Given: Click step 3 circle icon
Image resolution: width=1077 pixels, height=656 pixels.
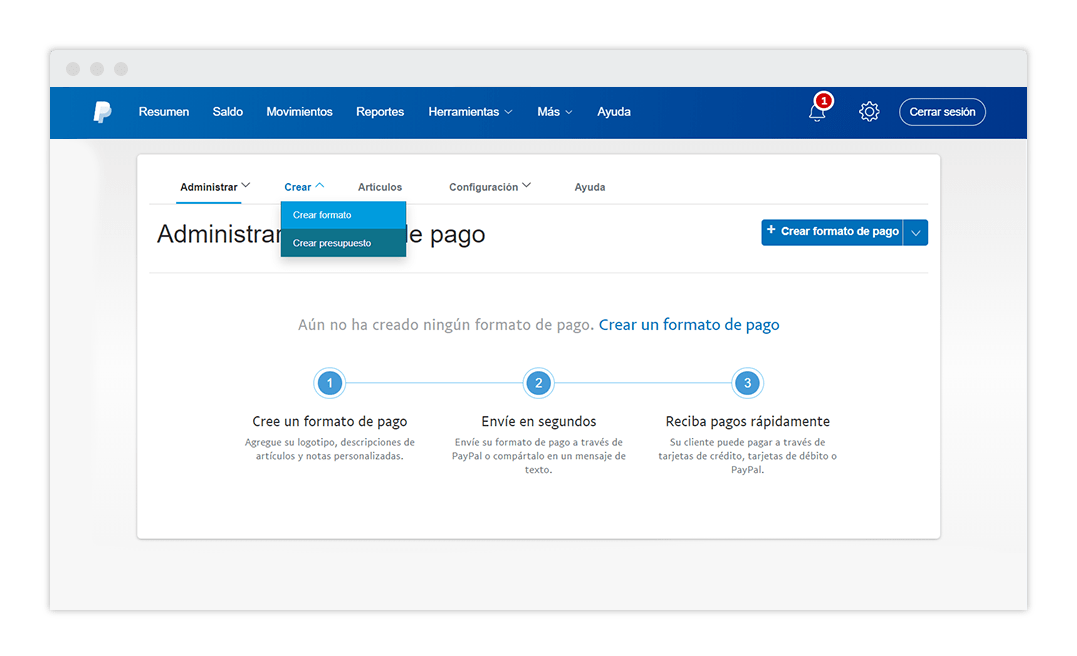Looking at the screenshot, I should click(x=747, y=383).
